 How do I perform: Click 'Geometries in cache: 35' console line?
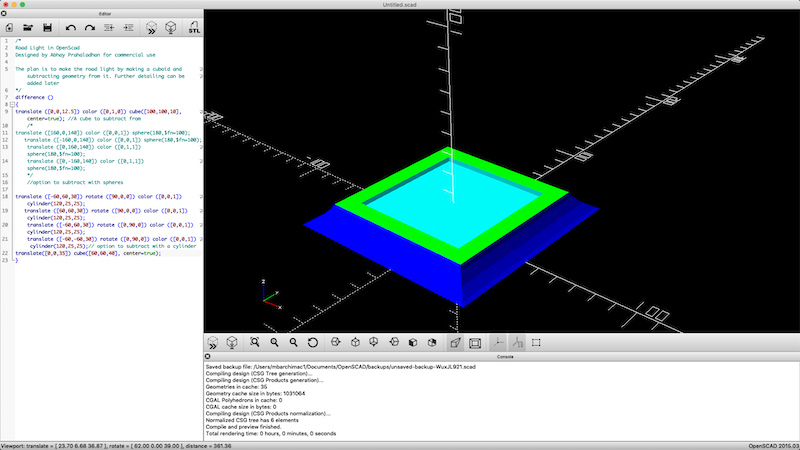pyautogui.click(x=236, y=387)
